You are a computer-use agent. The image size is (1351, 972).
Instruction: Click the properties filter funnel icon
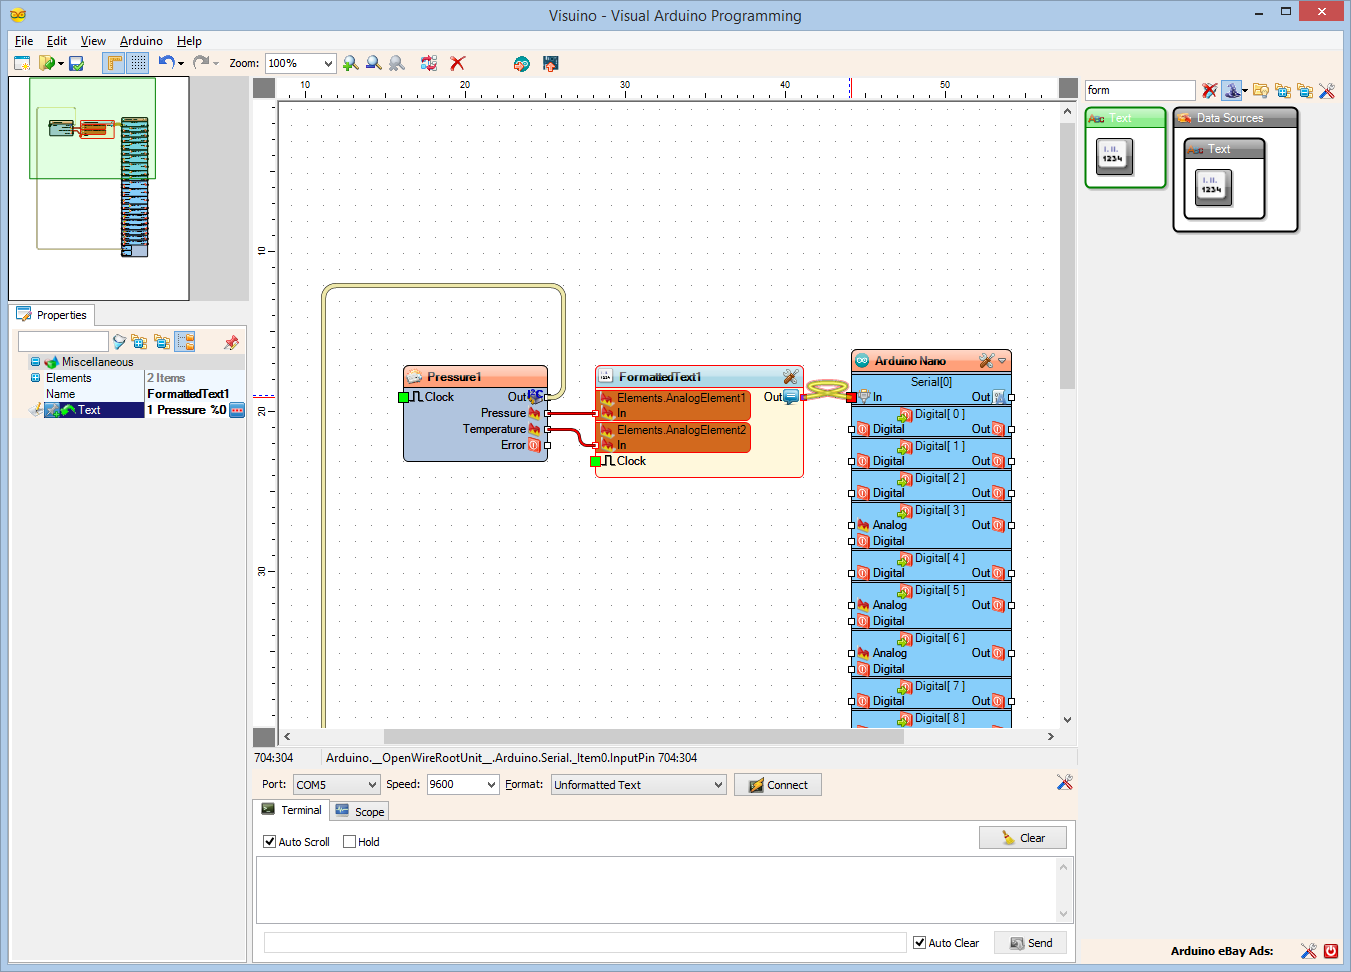point(119,342)
